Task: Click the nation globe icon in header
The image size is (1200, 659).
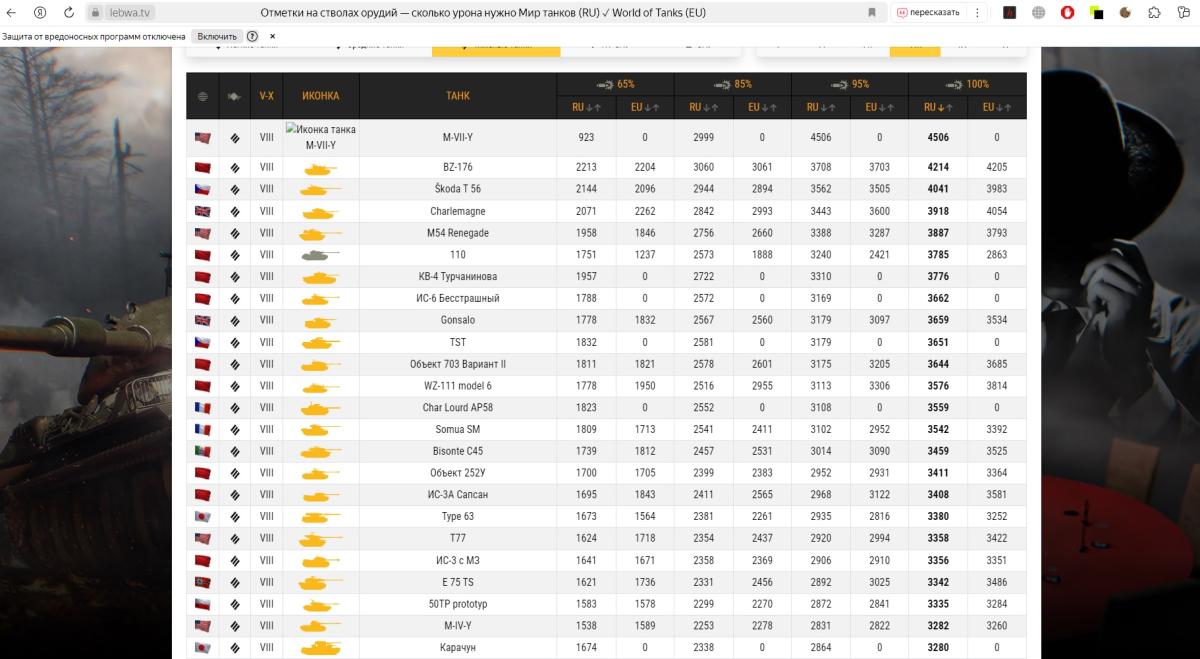Action: 203,96
